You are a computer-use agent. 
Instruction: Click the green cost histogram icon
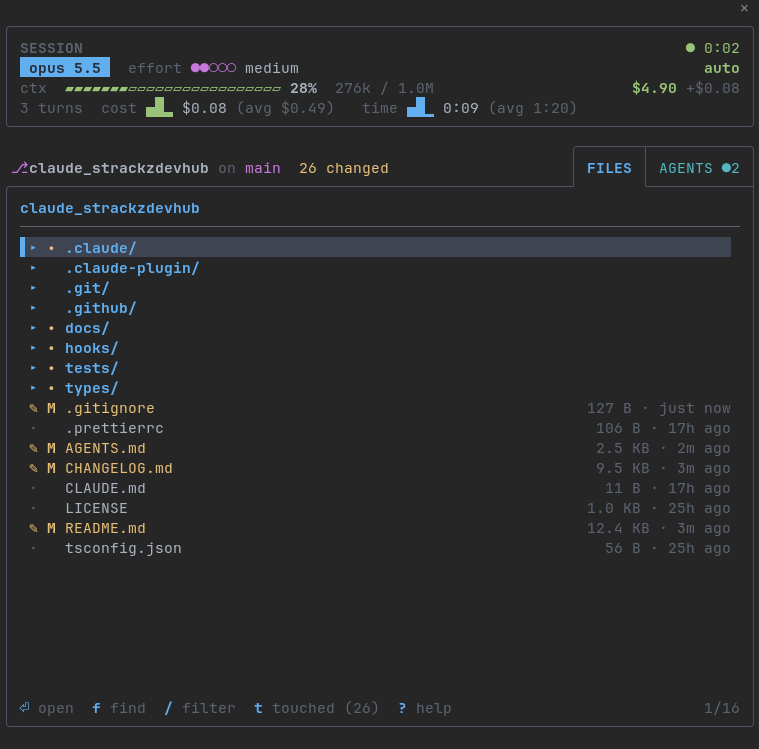[159, 107]
